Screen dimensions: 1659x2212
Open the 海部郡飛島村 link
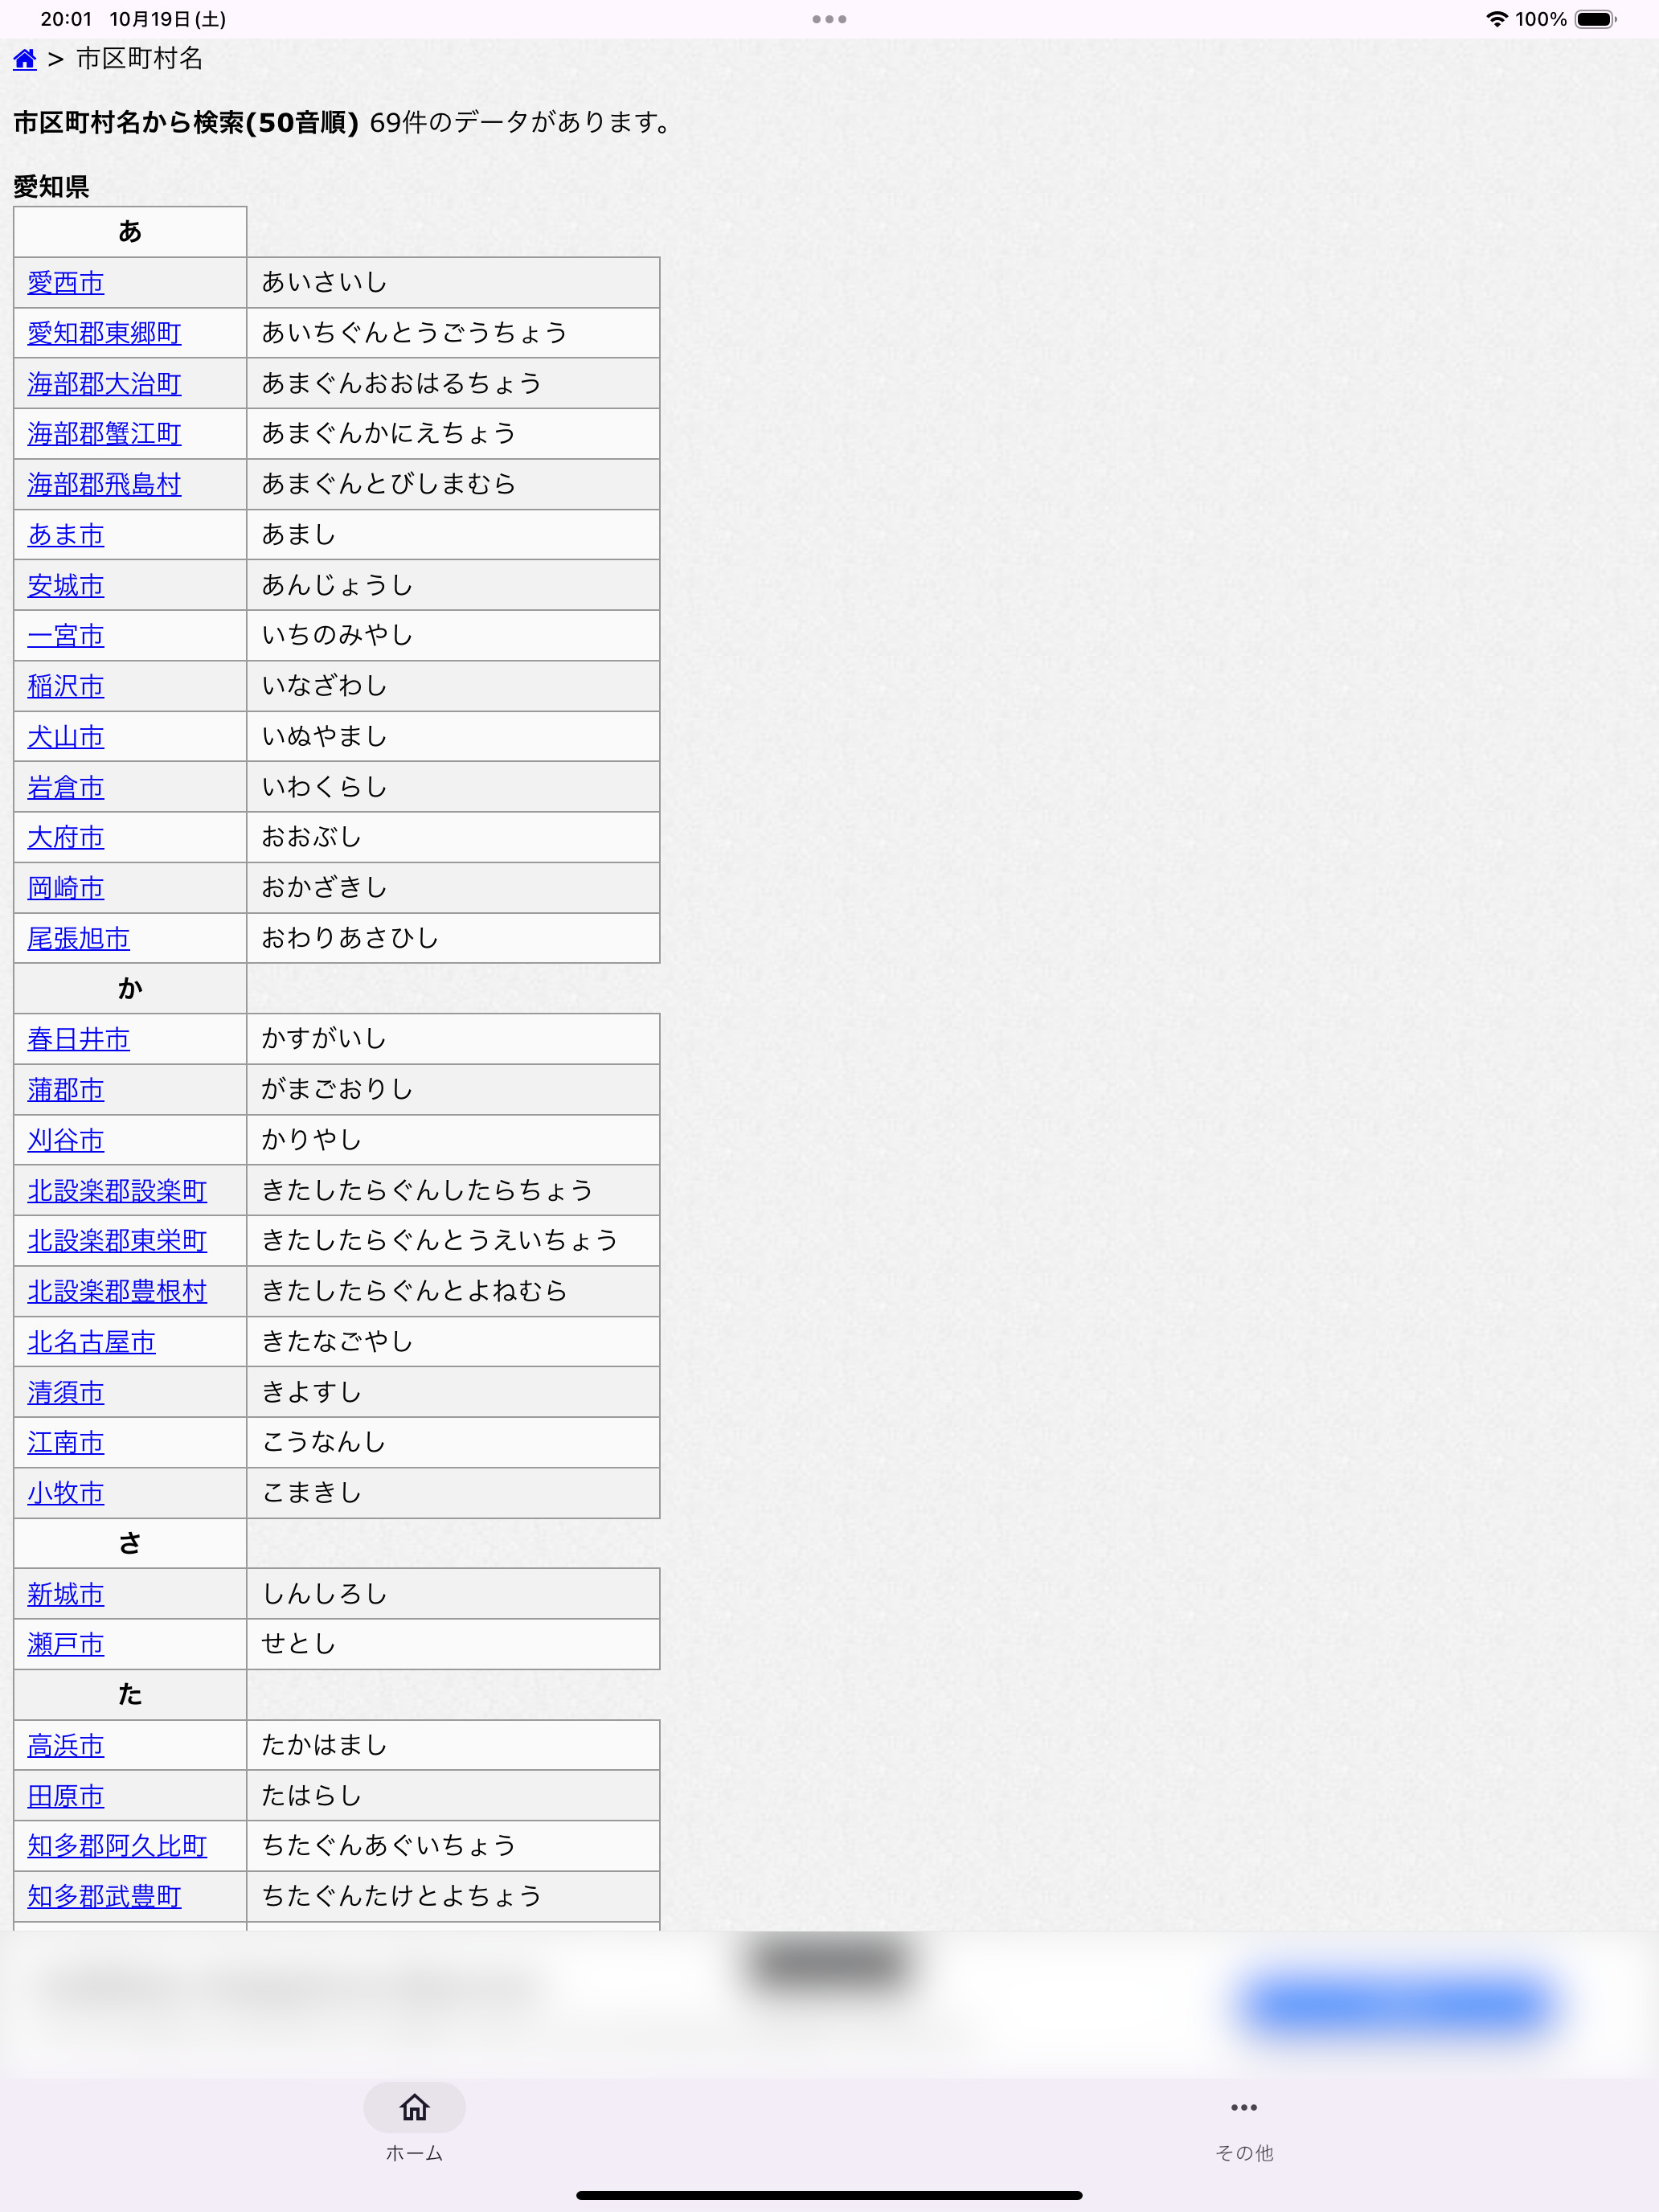(104, 485)
